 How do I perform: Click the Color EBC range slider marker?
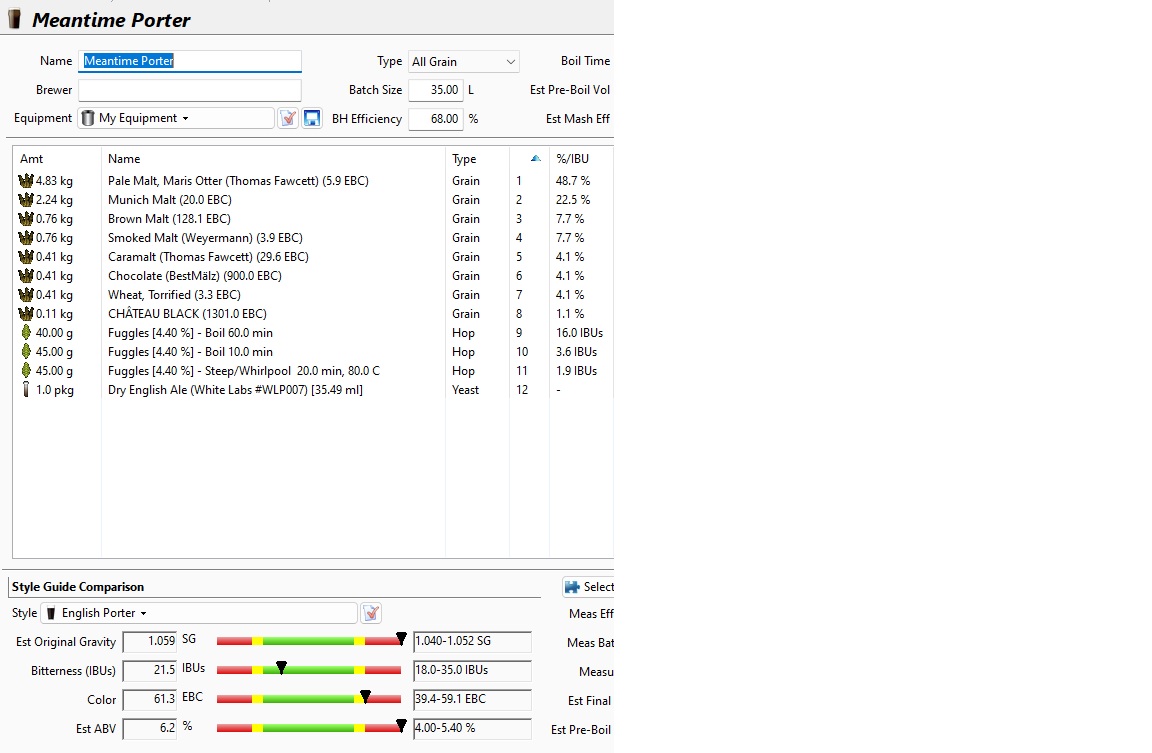click(365, 696)
